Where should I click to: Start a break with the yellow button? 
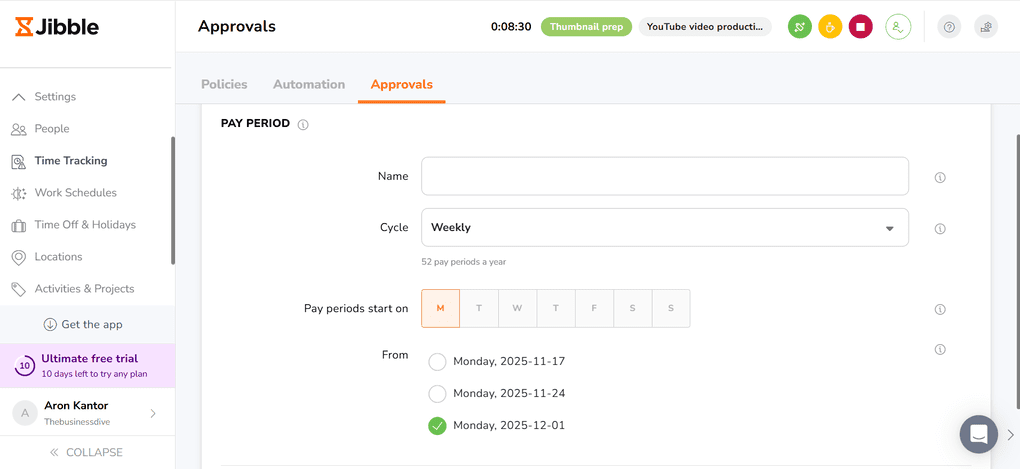(x=830, y=27)
